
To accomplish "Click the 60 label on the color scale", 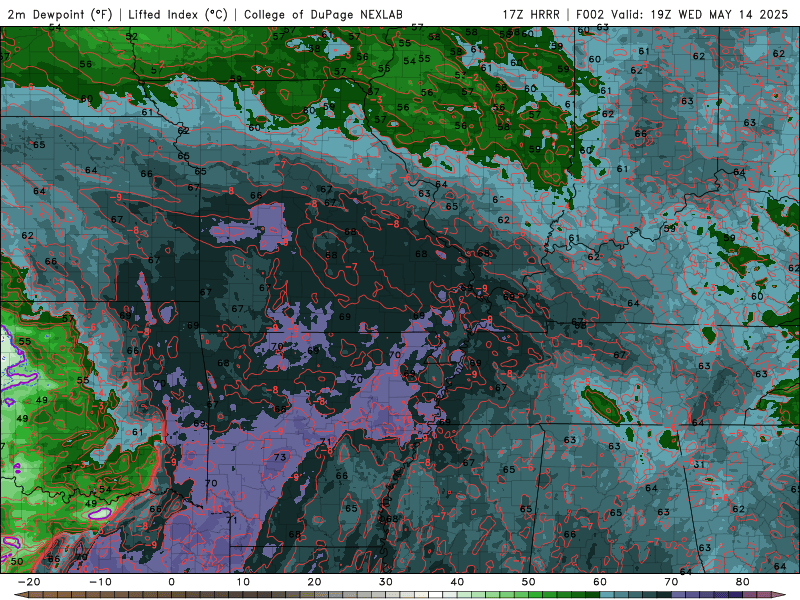I will coord(600,582).
